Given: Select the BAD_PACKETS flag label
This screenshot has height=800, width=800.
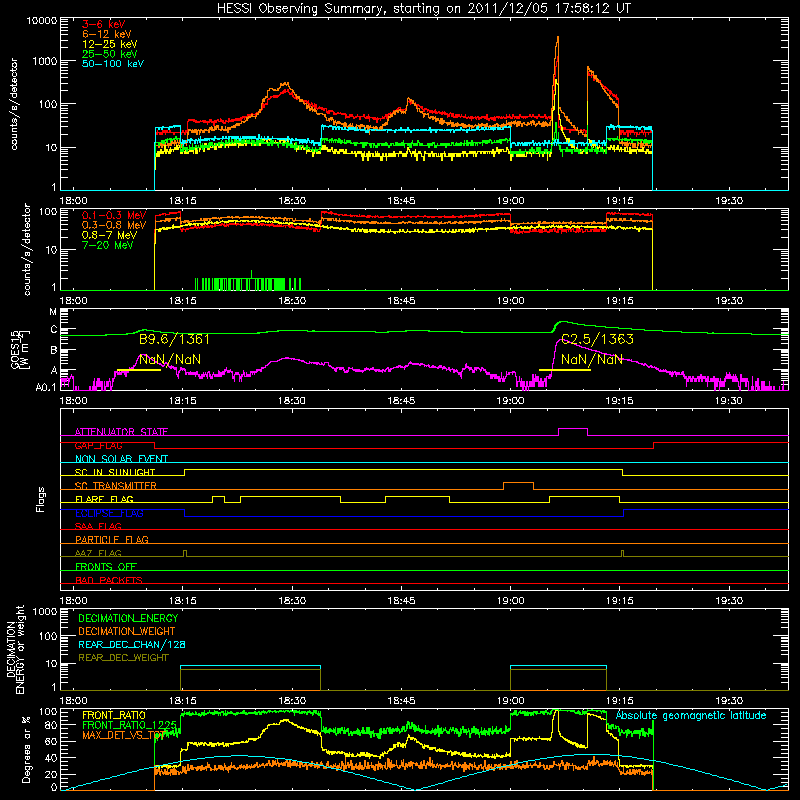Looking at the screenshot, I should point(109,580).
